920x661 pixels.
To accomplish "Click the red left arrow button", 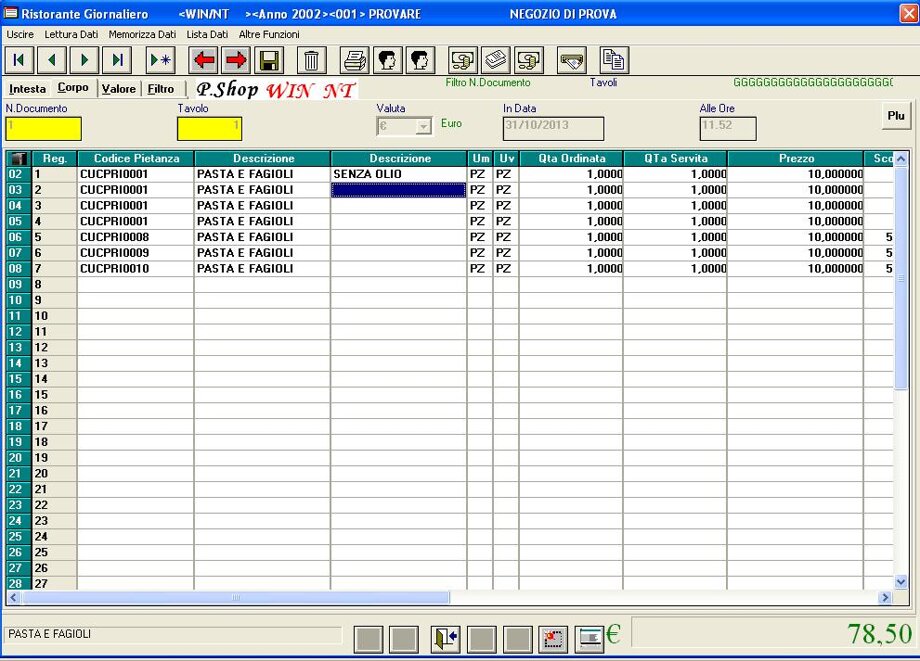I will click(x=204, y=60).
